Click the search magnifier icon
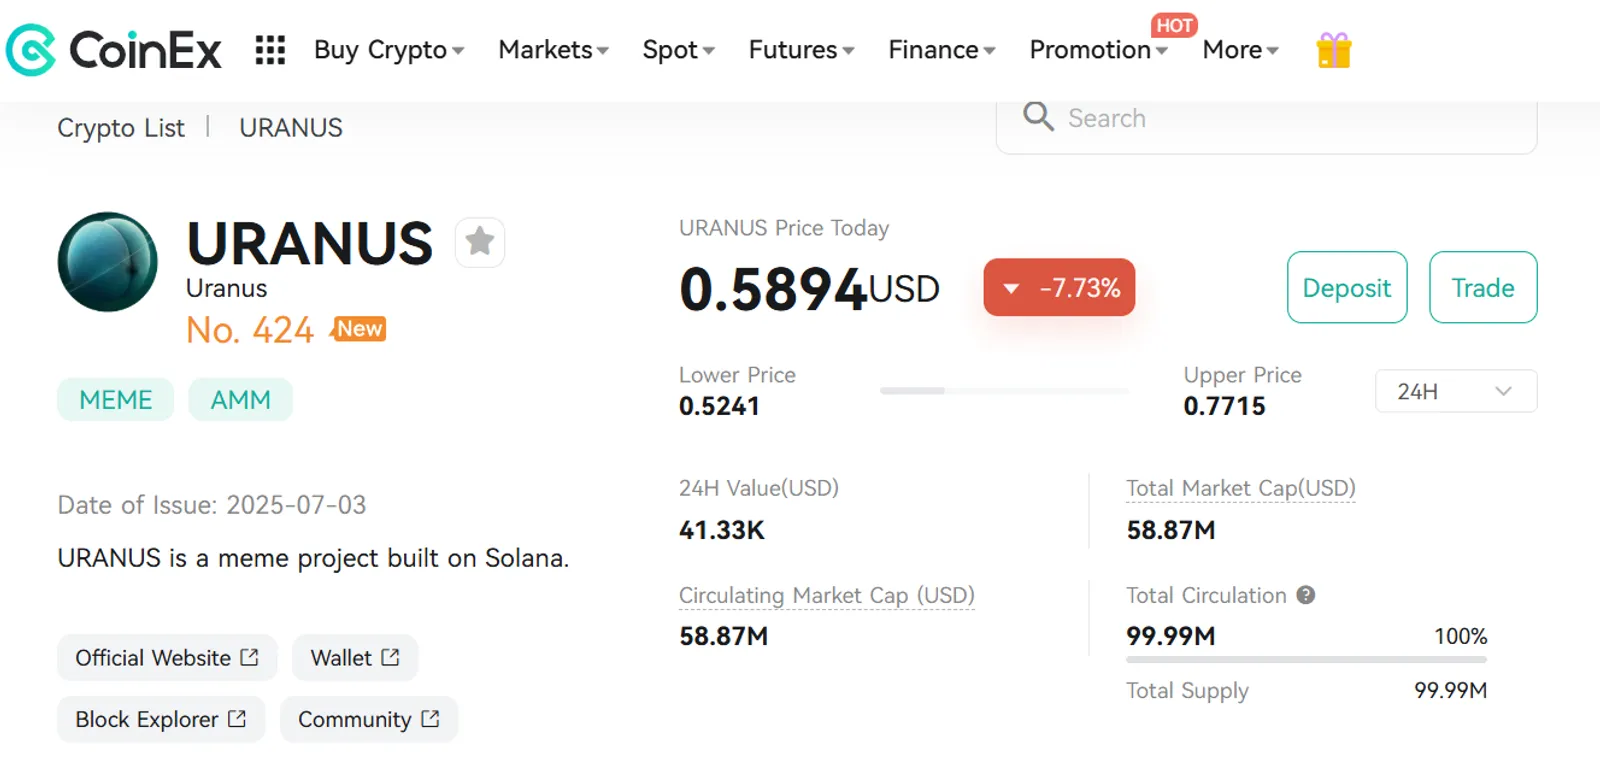 tap(1039, 117)
